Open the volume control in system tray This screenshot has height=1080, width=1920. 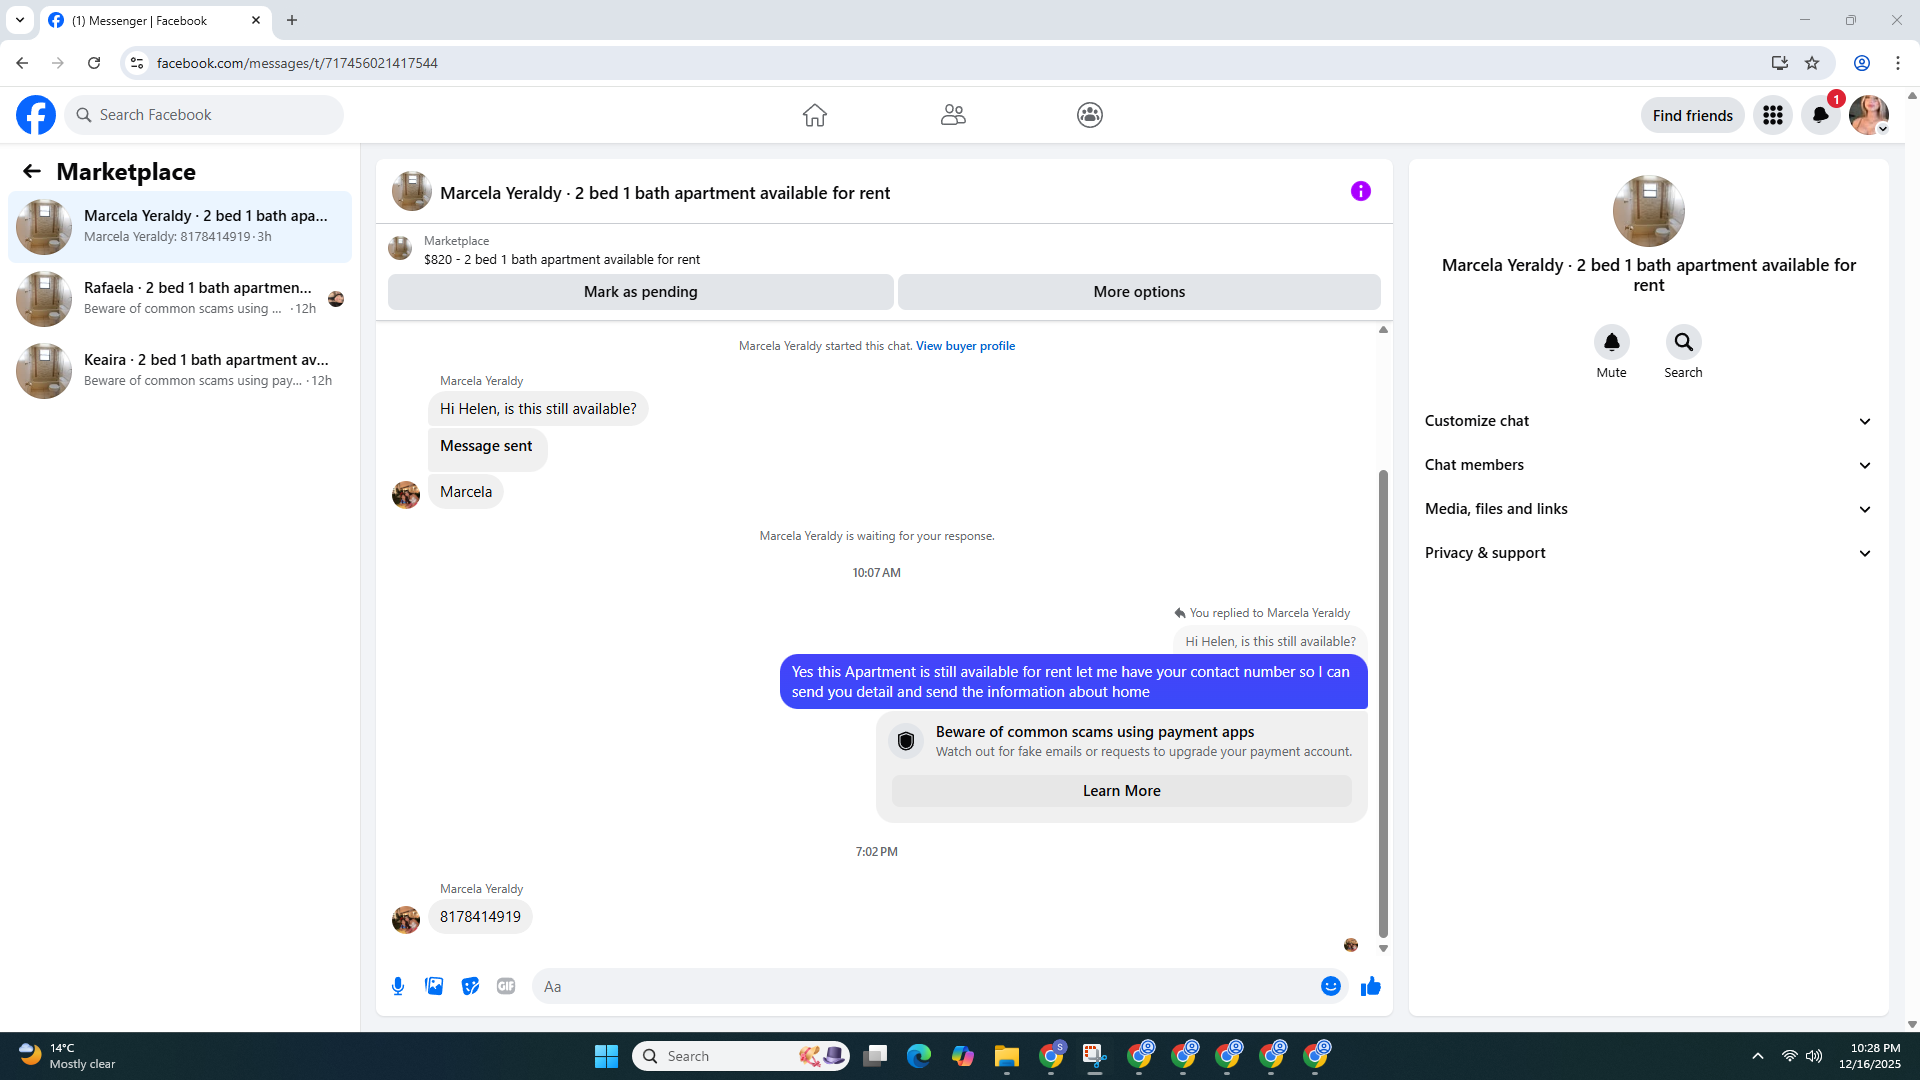pos(1814,1056)
